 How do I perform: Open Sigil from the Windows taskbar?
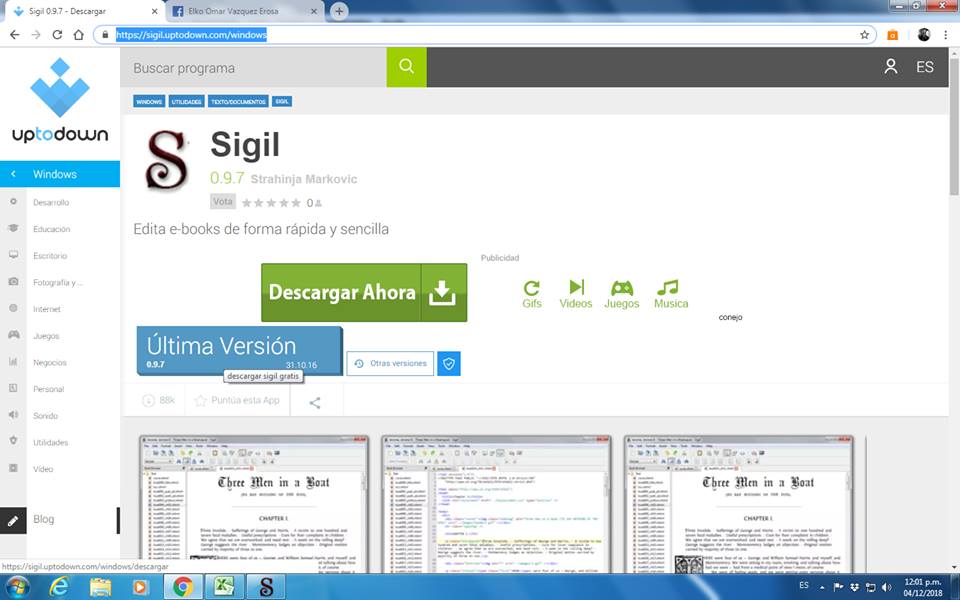pyautogui.click(x=267, y=586)
